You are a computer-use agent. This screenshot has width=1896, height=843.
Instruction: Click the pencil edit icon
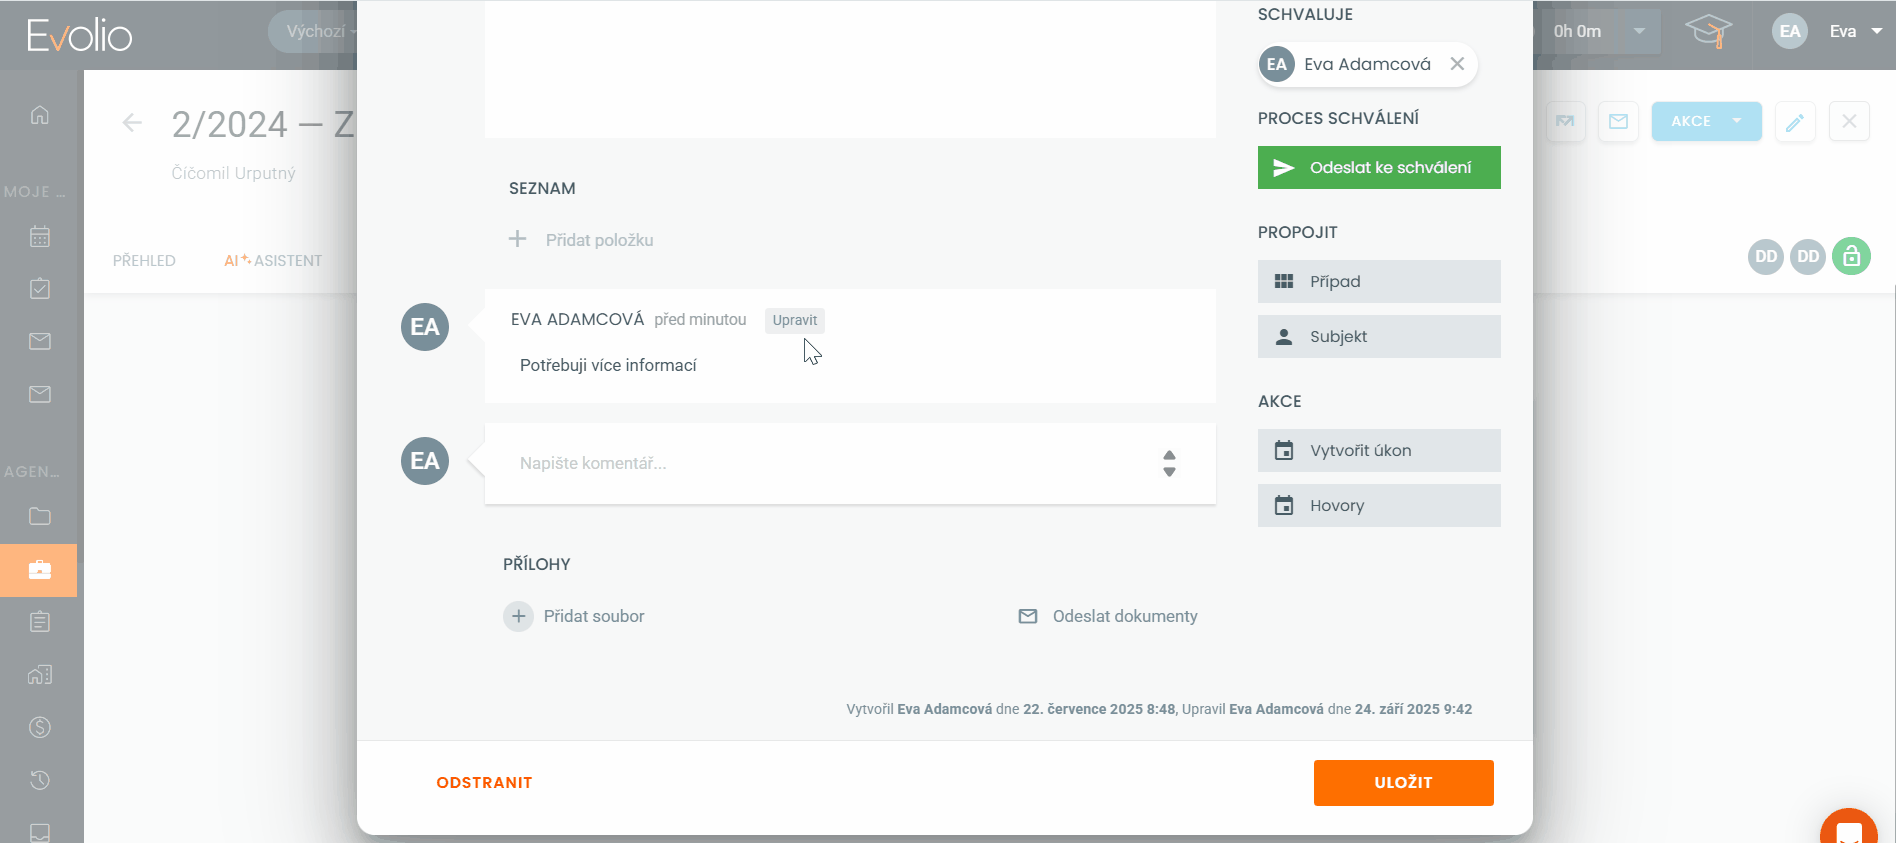tap(1795, 122)
